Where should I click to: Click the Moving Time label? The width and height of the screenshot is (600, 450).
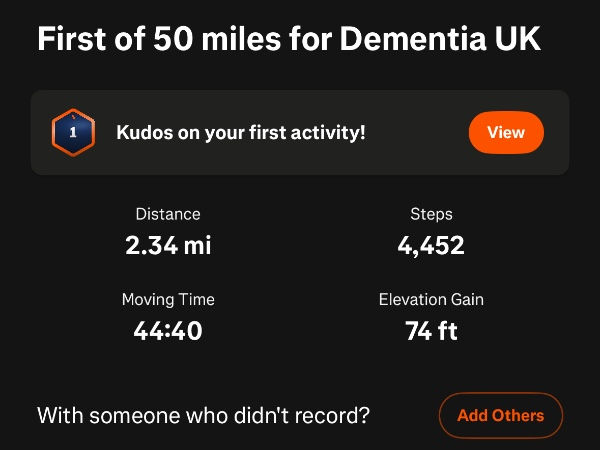(168, 300)
